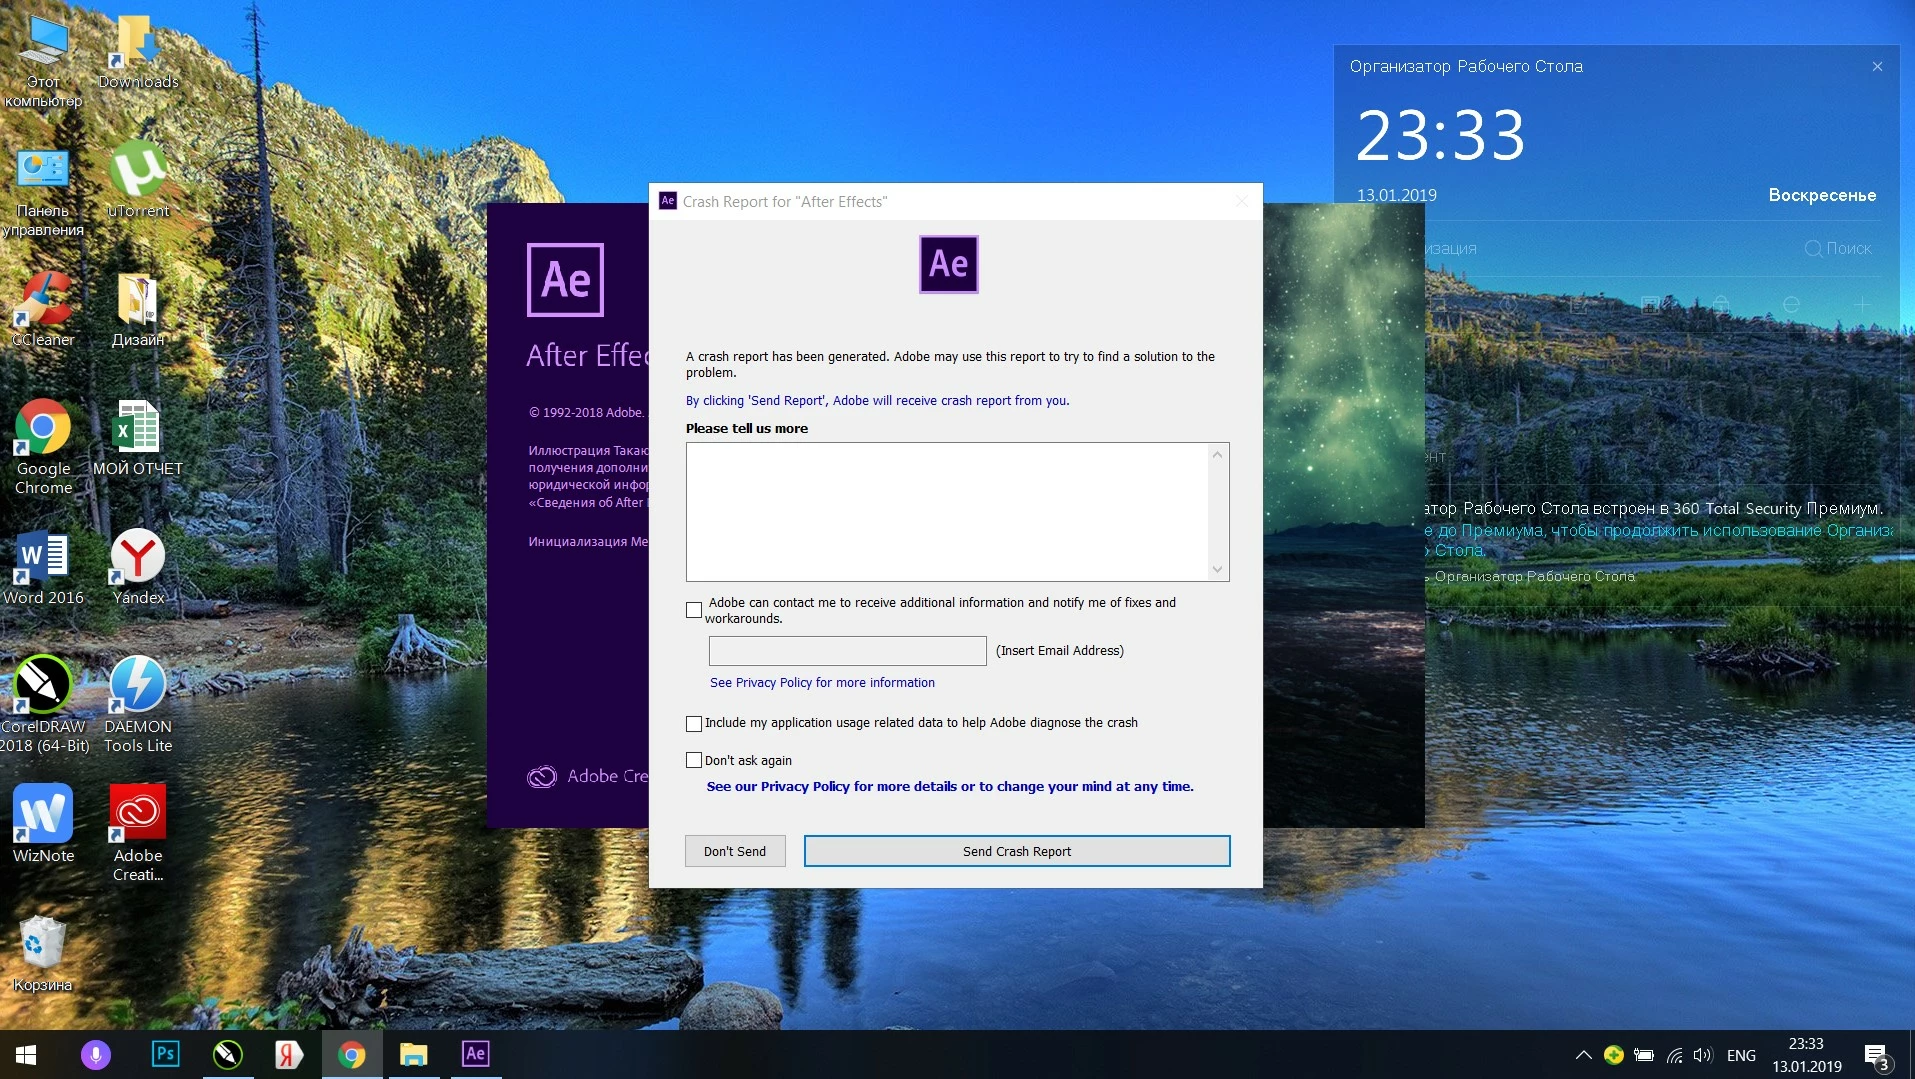The width and height of the screenshot is (1915, 1079).
Task: Click the comment box scroll down arrow
Action: click(1218, 569)
